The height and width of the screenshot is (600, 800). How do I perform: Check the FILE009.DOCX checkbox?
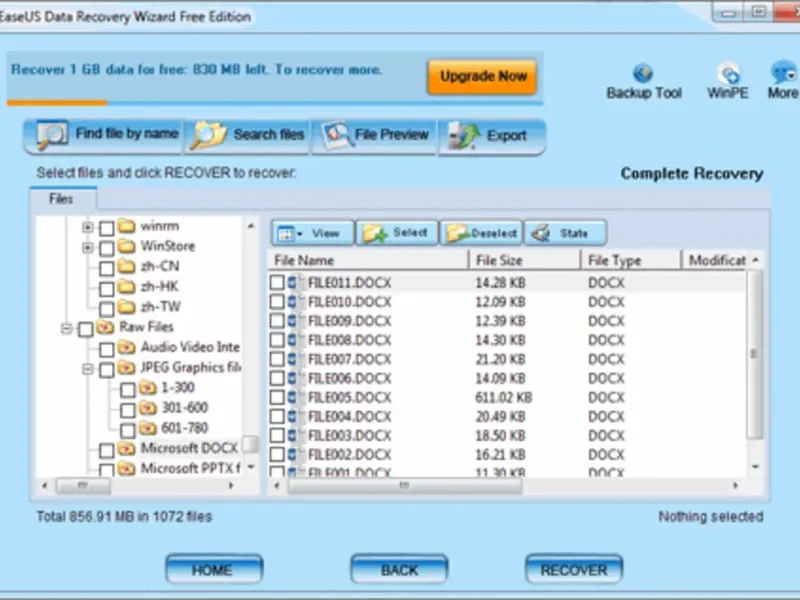coord(277,321)
